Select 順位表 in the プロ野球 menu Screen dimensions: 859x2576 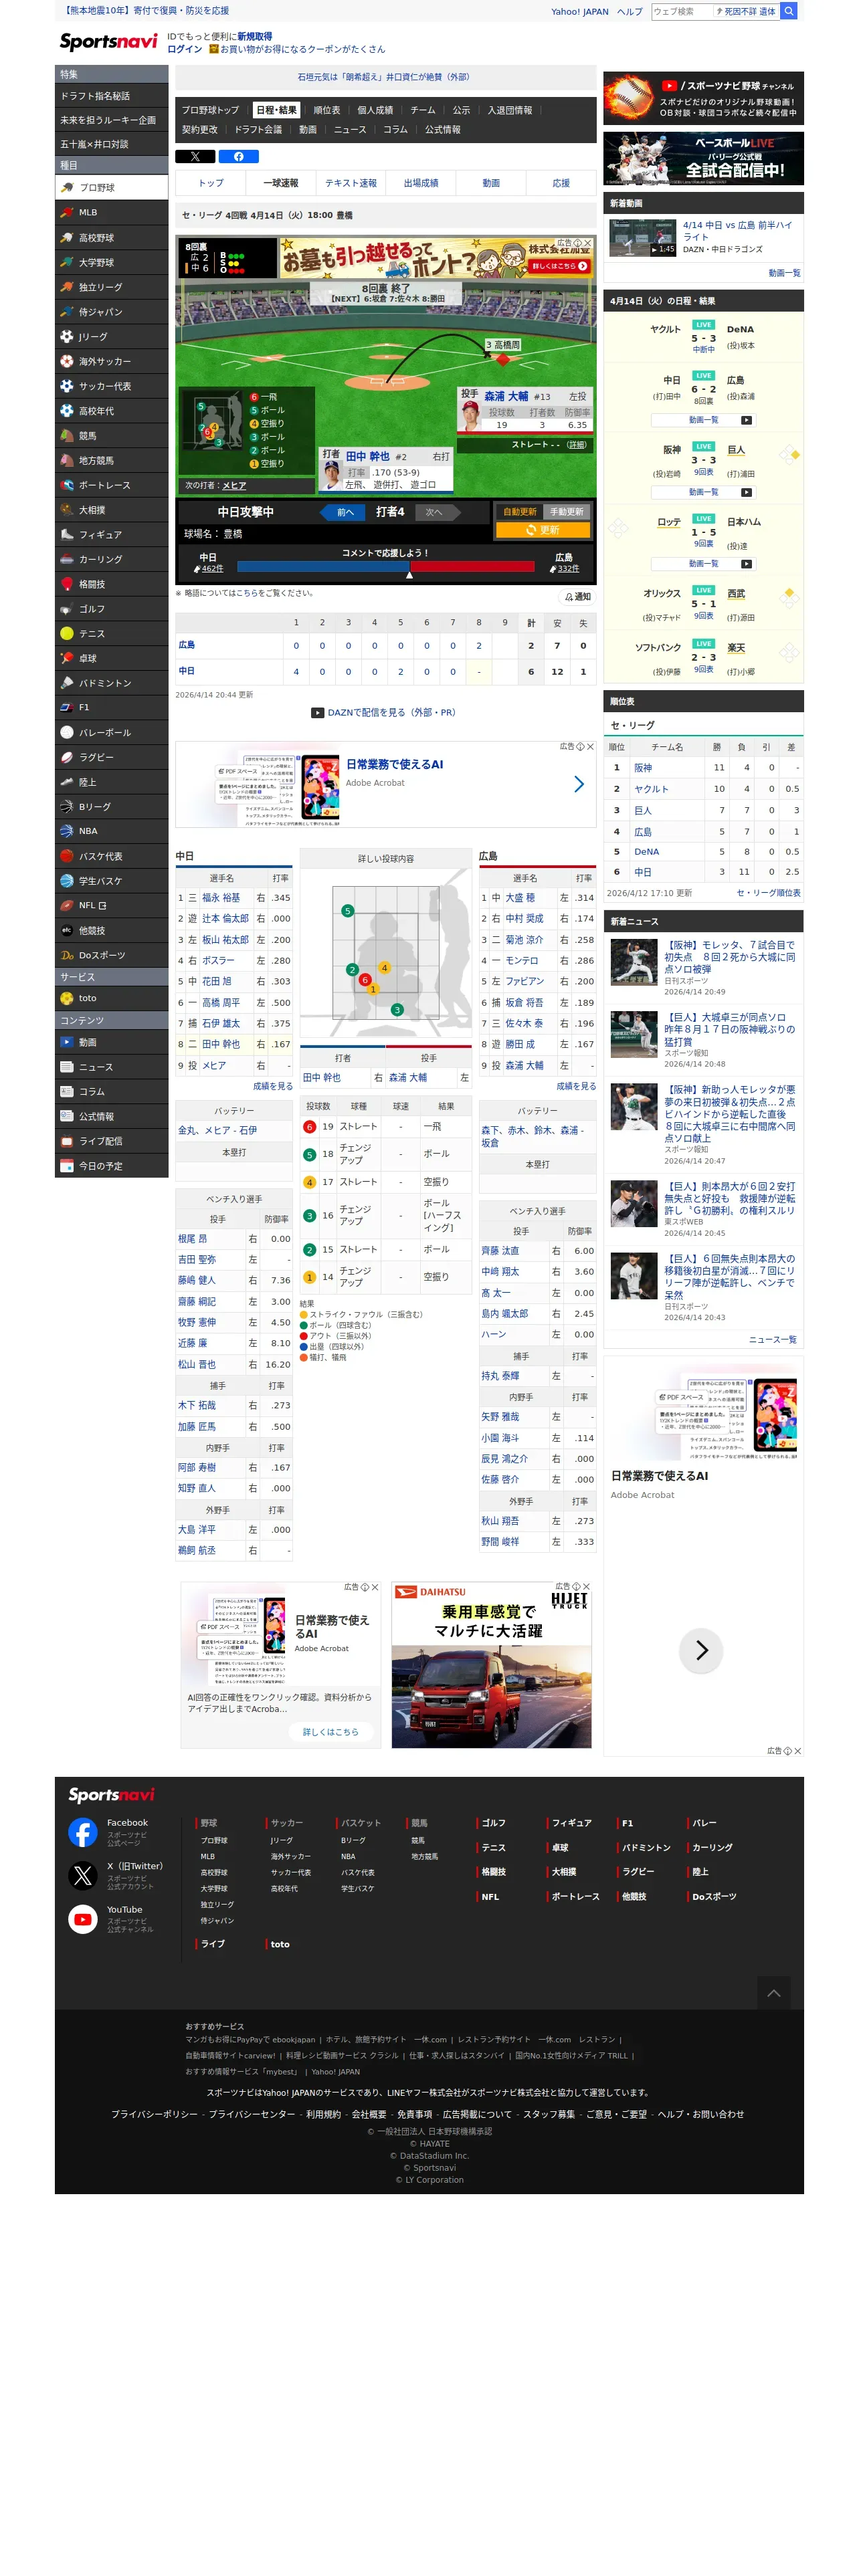(326, 110)
